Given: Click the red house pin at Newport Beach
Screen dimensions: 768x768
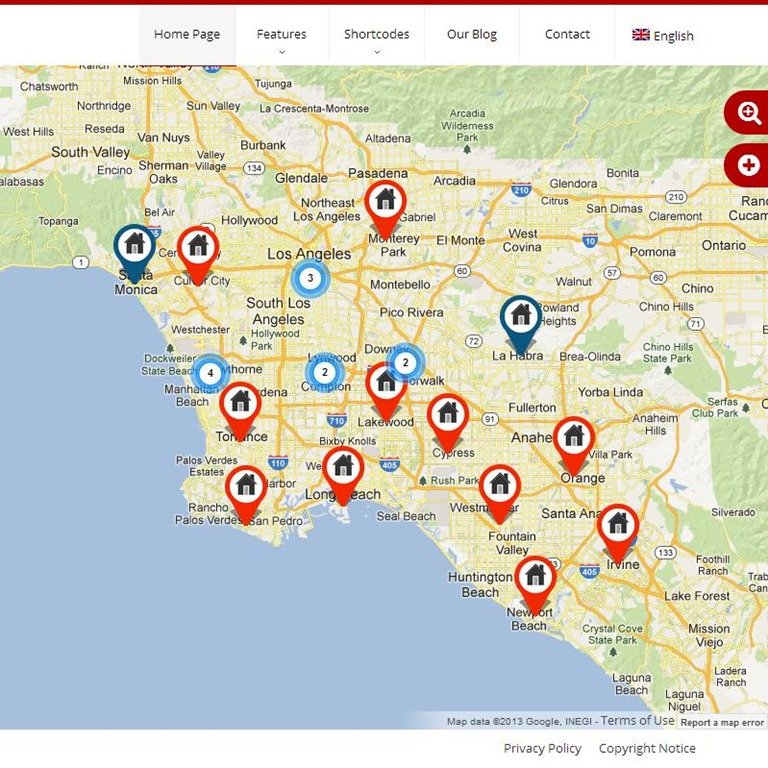Looking at the screenshot, I should [535, 585].
